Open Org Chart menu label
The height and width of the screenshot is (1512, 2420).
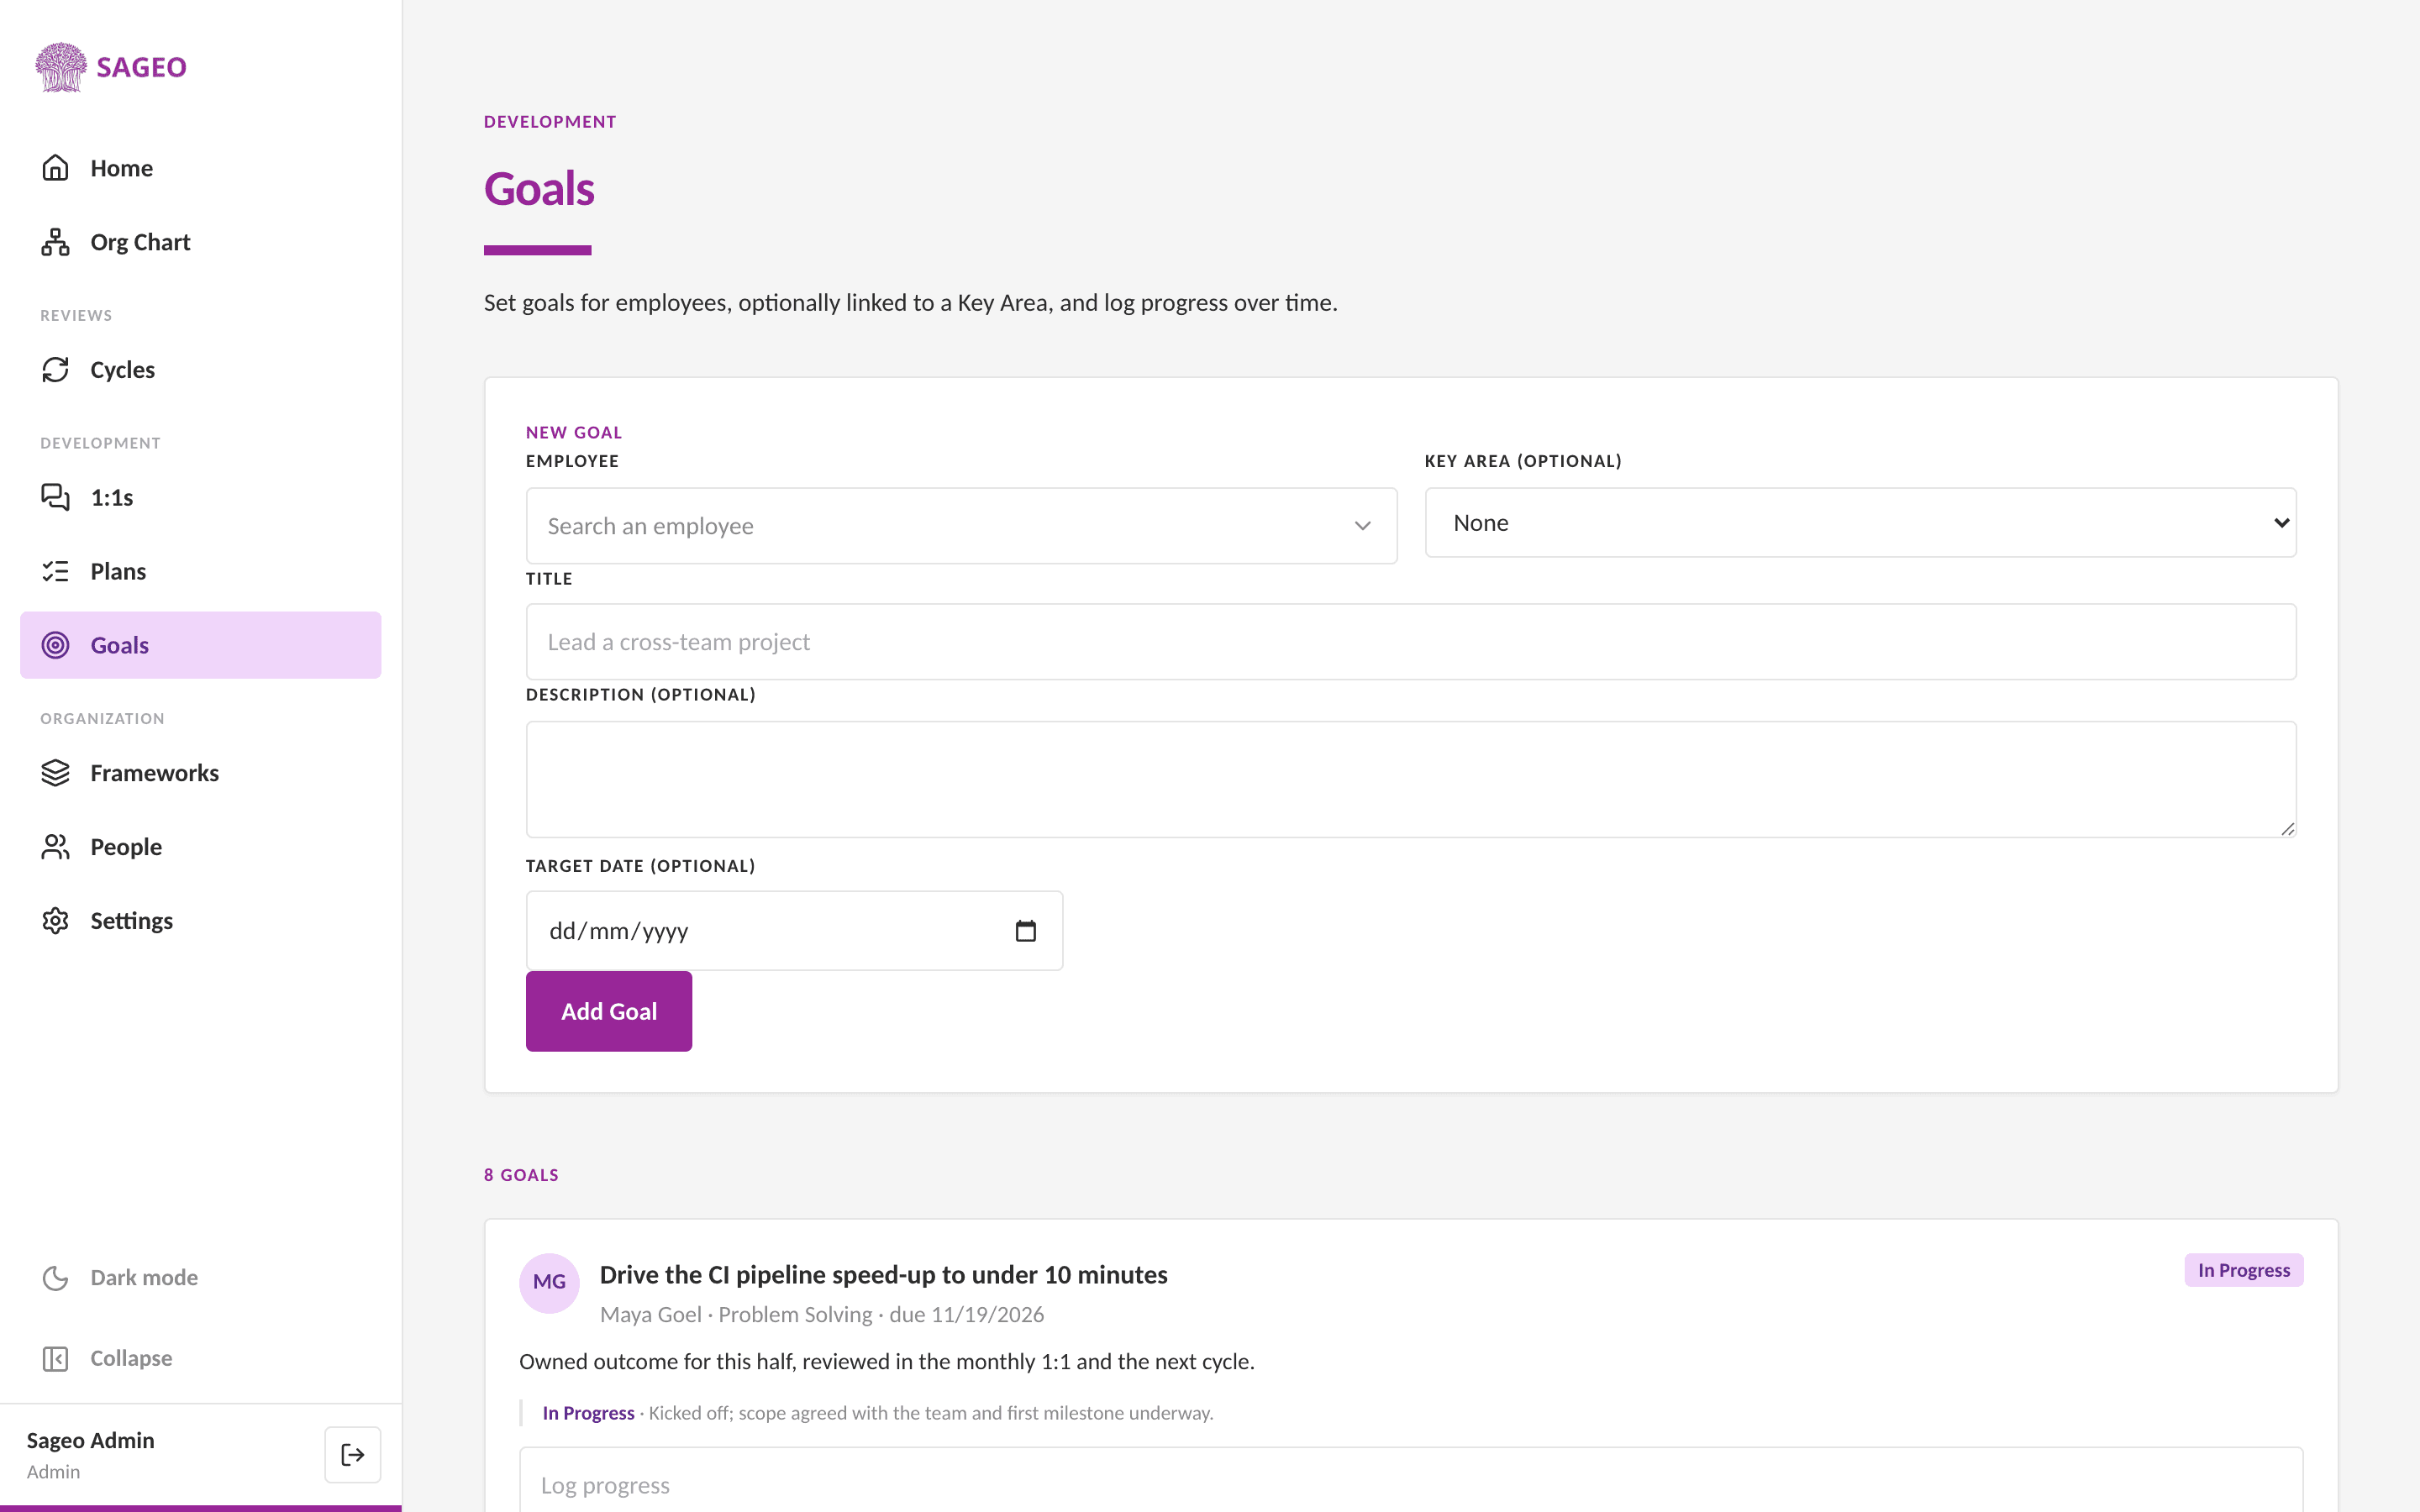(140, 242)
